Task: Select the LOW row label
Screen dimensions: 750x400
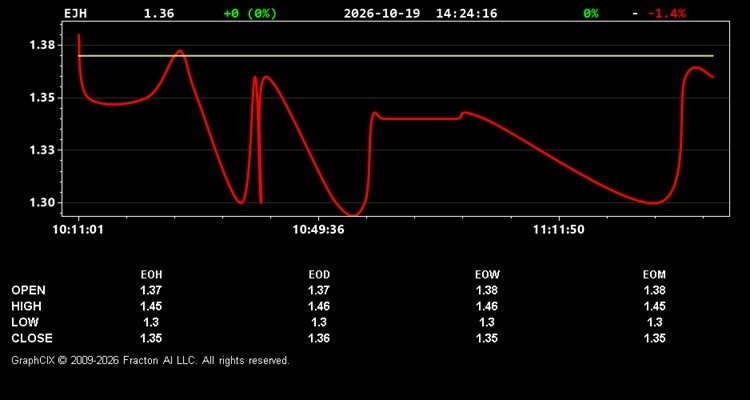Action: pos(25,322)
